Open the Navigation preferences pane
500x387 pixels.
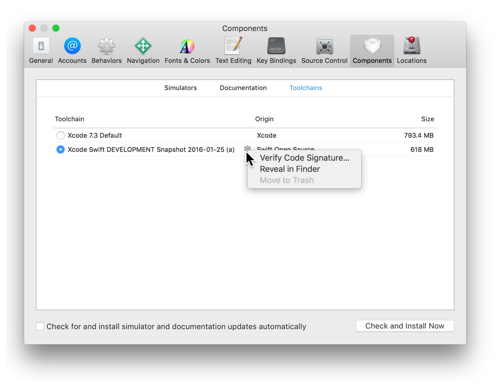pos(143,51)
